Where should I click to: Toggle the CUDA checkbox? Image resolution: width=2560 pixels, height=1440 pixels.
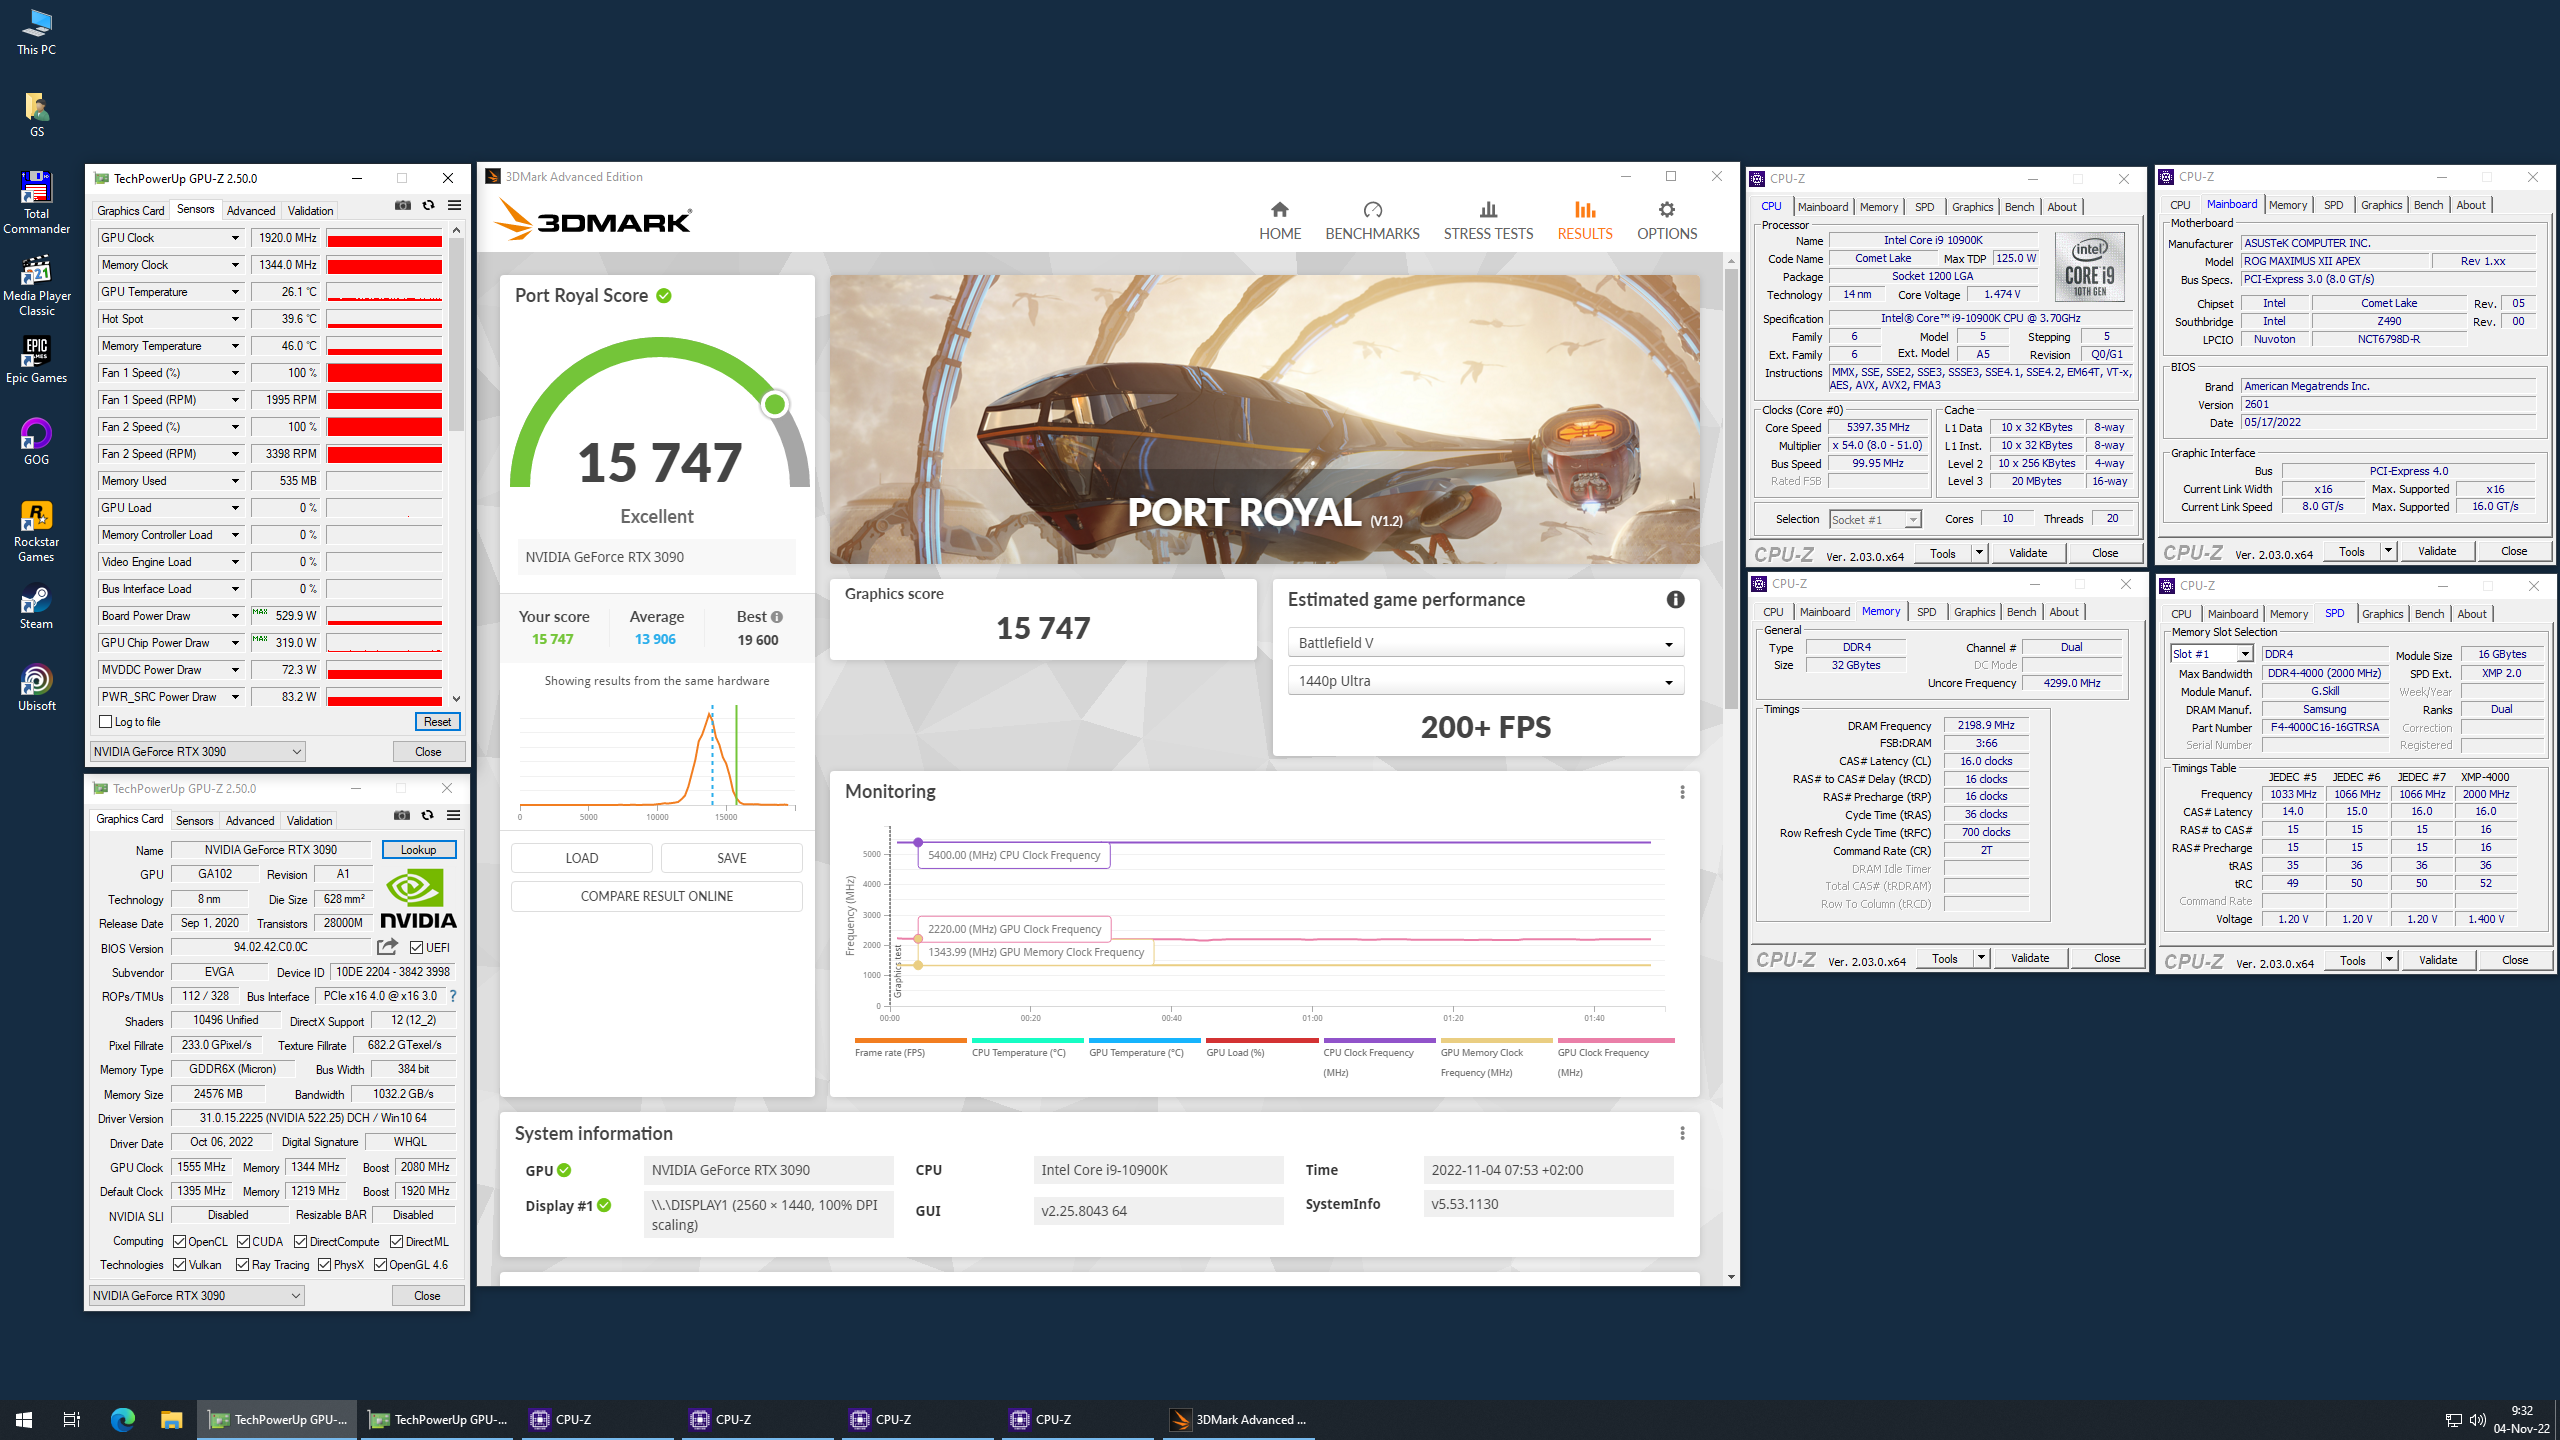point(243,1241)
